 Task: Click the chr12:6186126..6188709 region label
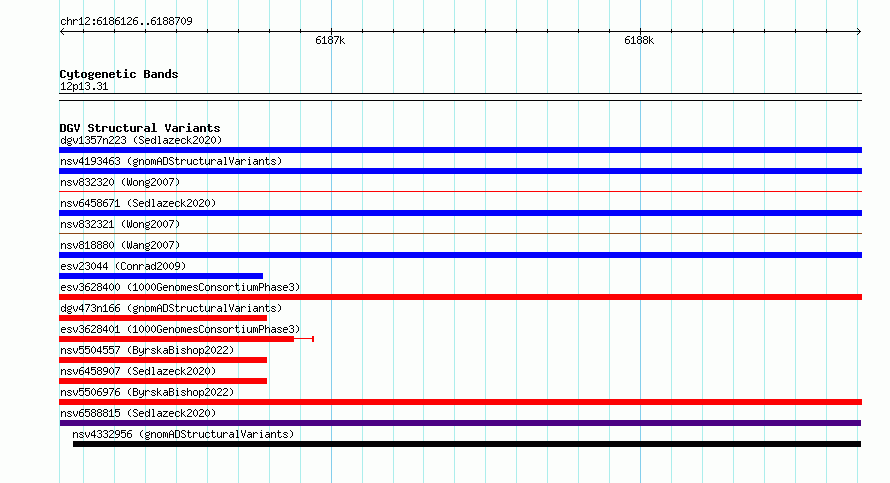tap(126, 21)
